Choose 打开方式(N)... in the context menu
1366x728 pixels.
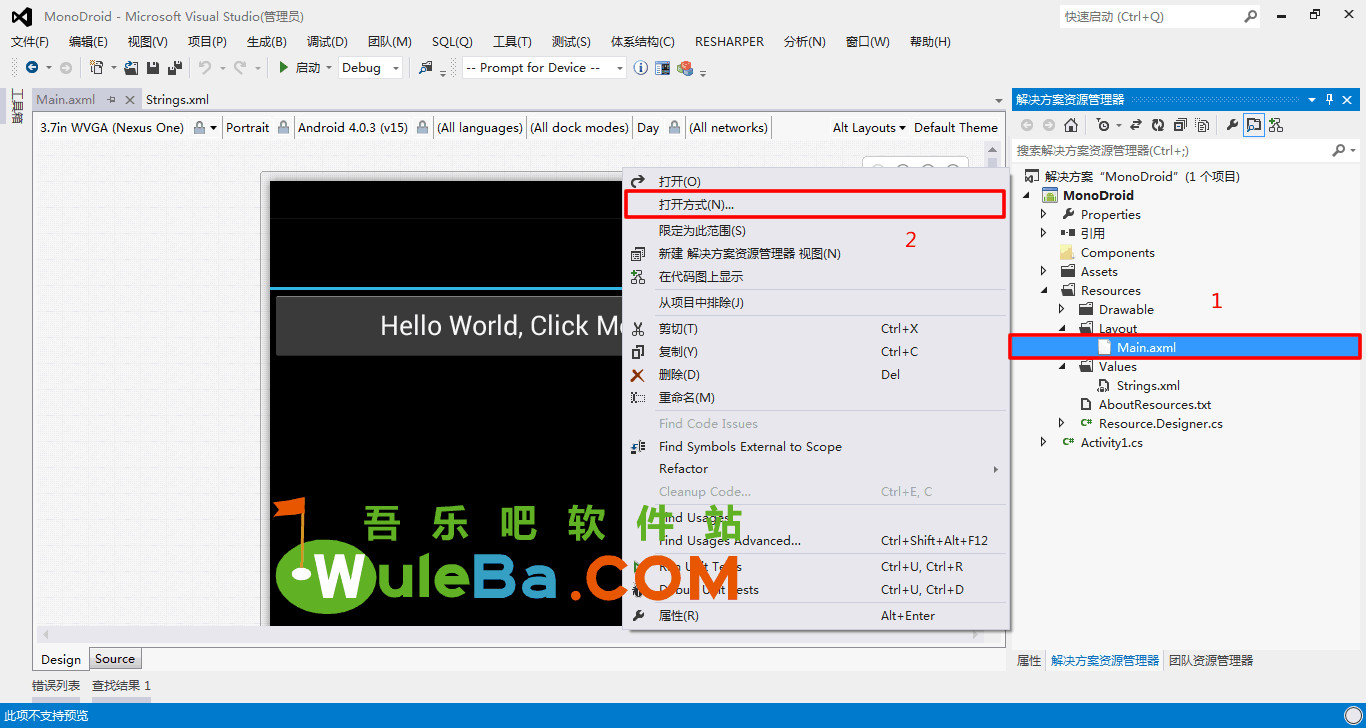coord(815,204)
